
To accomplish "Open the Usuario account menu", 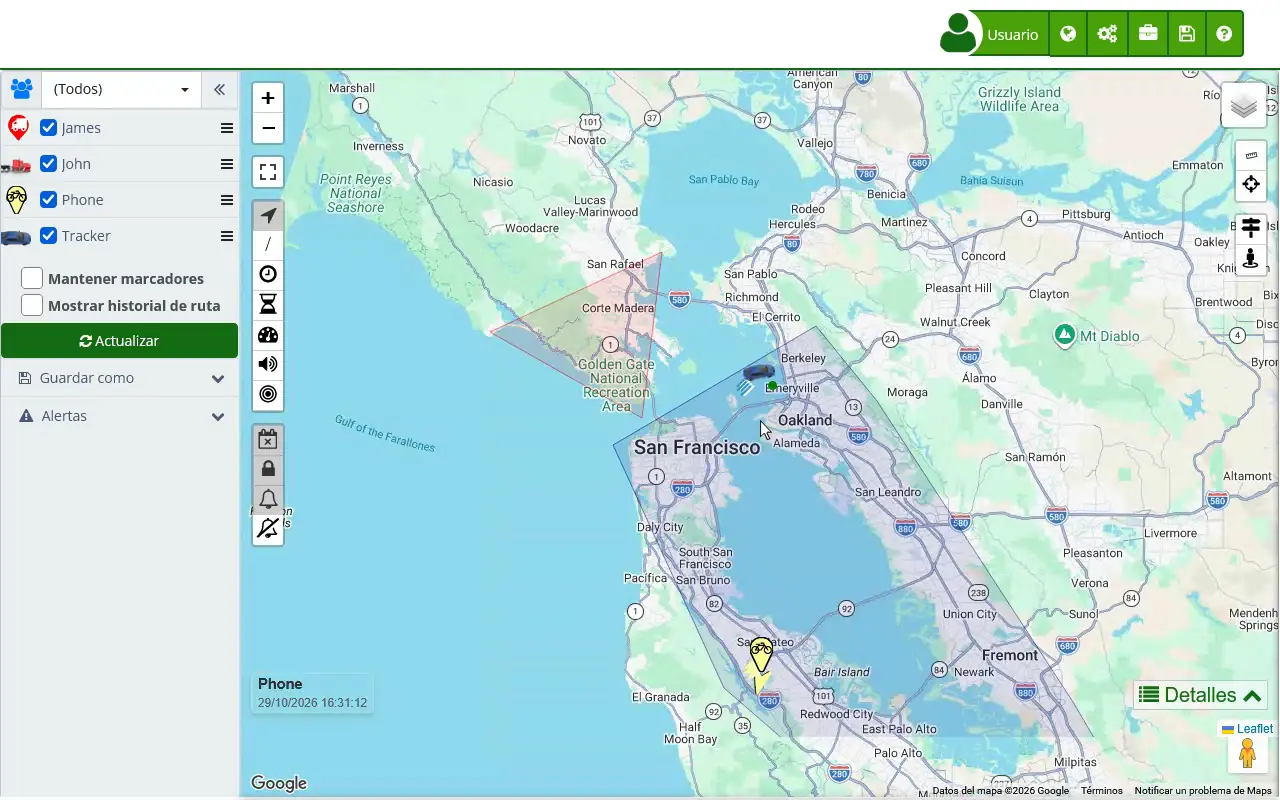I will pos(994,34).
